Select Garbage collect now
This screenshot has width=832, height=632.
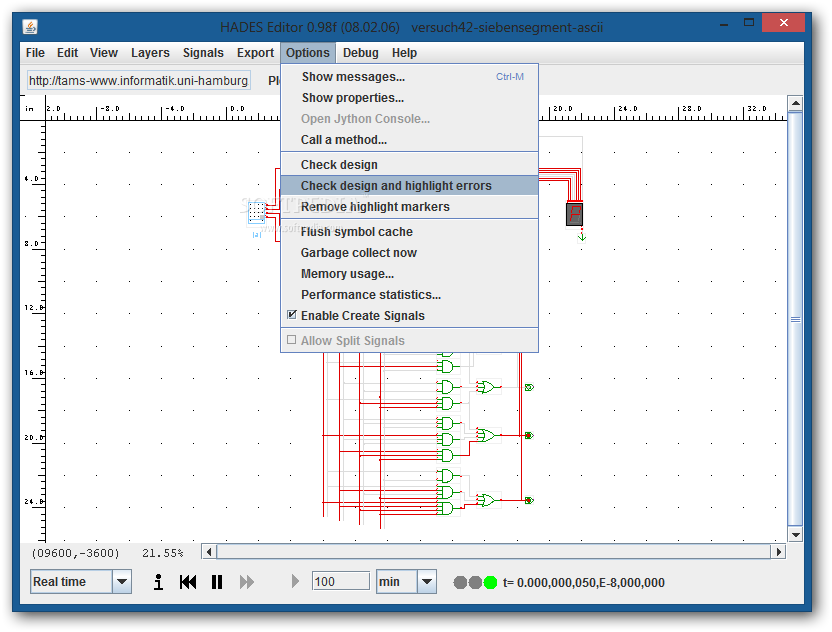[409, 253]
